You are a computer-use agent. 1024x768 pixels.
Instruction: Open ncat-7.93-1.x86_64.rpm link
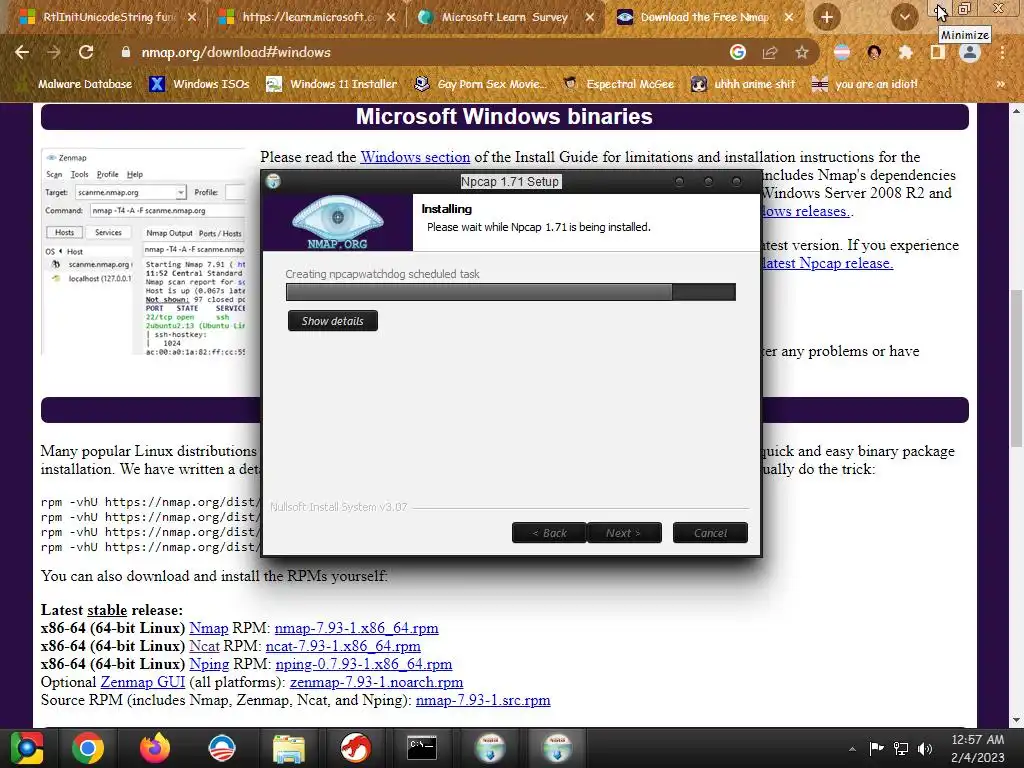pyautogui.click(x=343, y=646)
